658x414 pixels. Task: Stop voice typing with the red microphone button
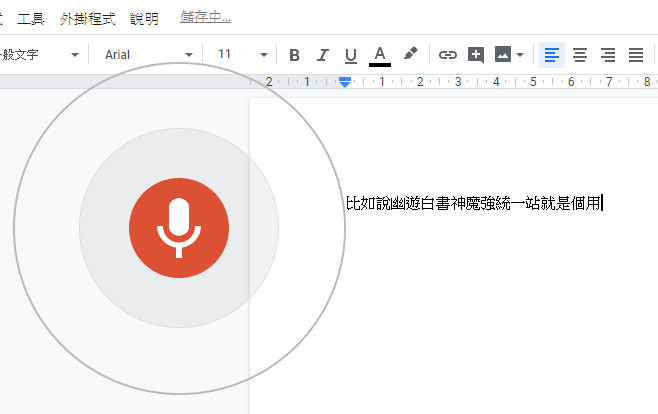point(179,228)
